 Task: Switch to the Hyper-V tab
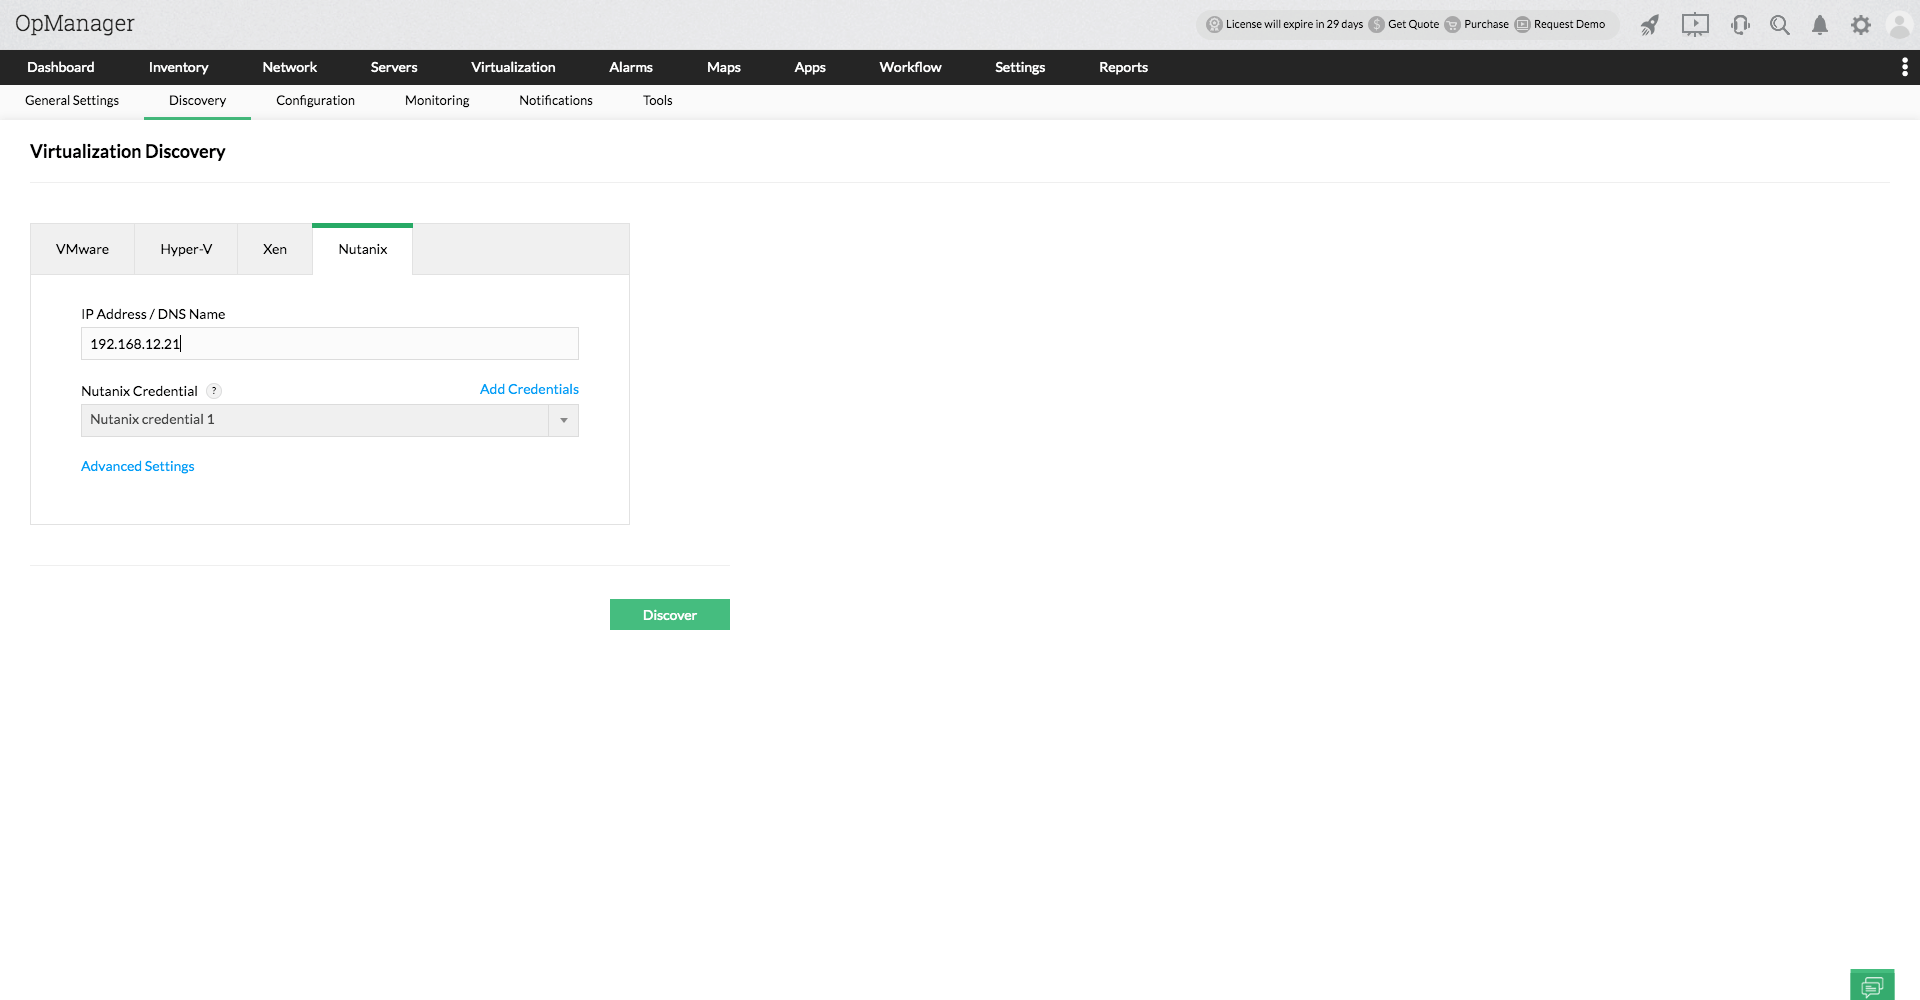(186, 249)
